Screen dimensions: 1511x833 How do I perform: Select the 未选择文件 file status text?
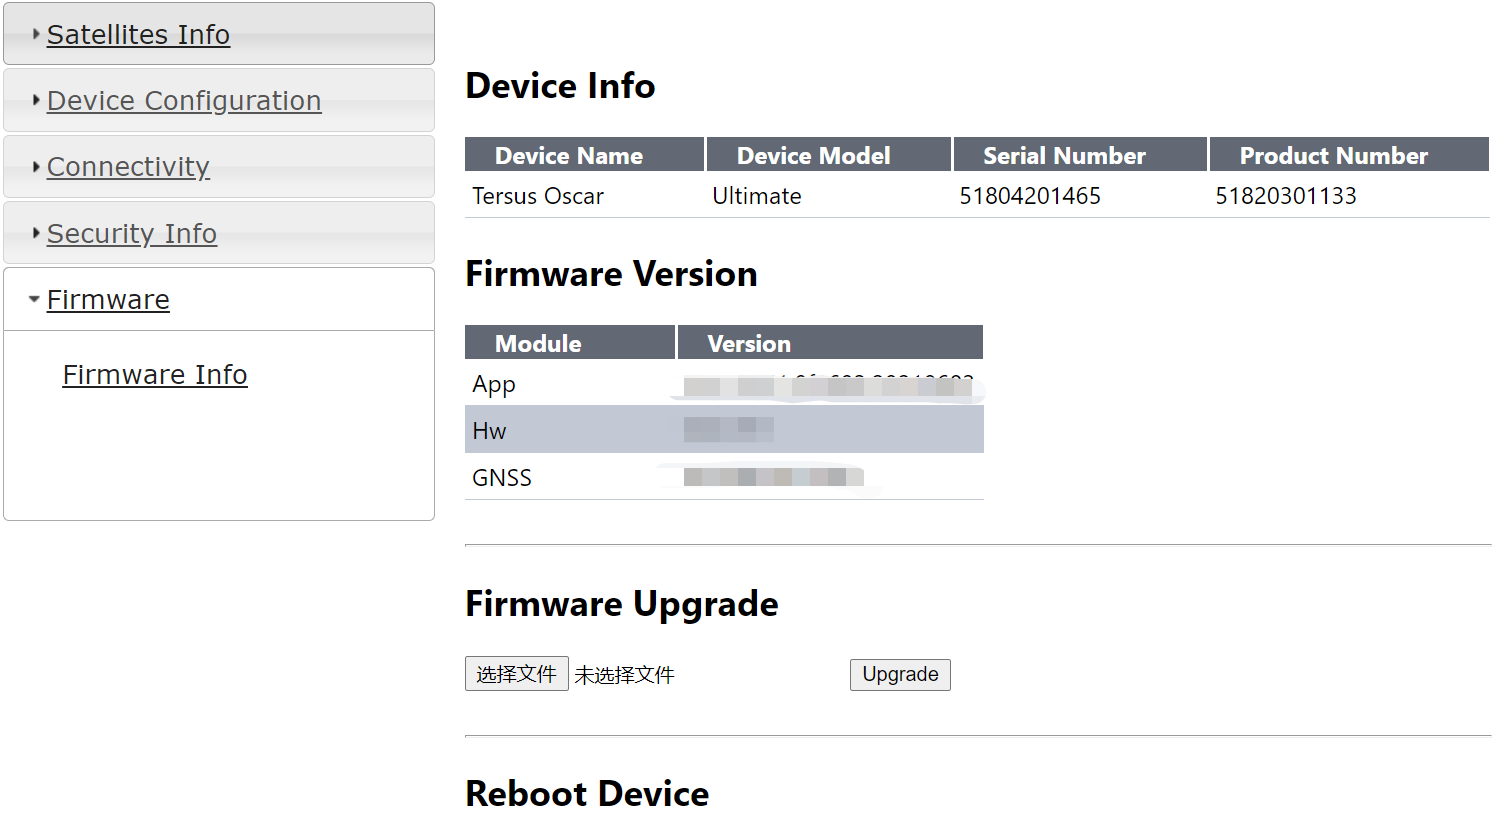point(624,675)
